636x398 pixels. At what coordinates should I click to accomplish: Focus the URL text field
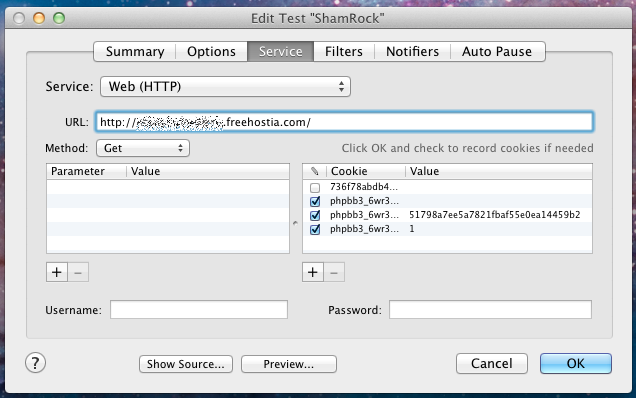[344, 122]
